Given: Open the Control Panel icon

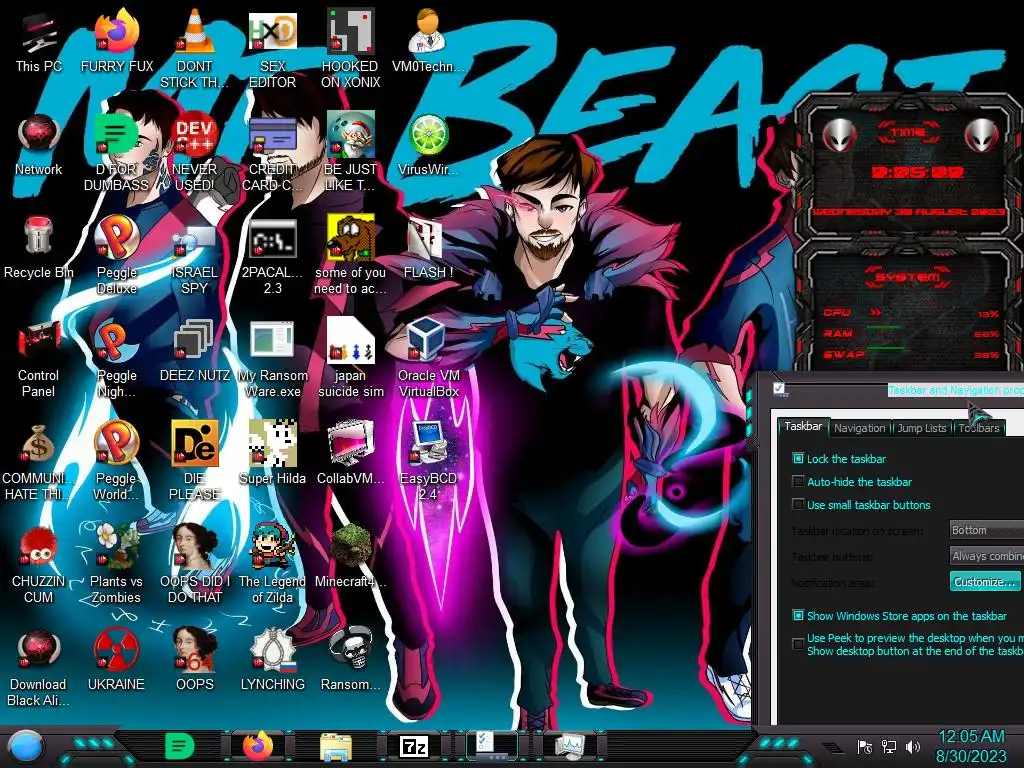Looking at the screenshot, I should pos(38,358).
